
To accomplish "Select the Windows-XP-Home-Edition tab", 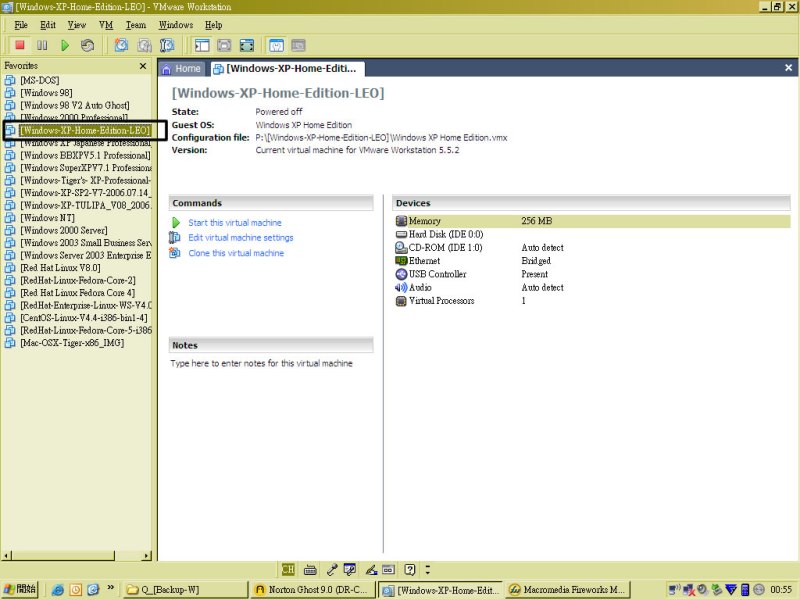I will 286,69.
